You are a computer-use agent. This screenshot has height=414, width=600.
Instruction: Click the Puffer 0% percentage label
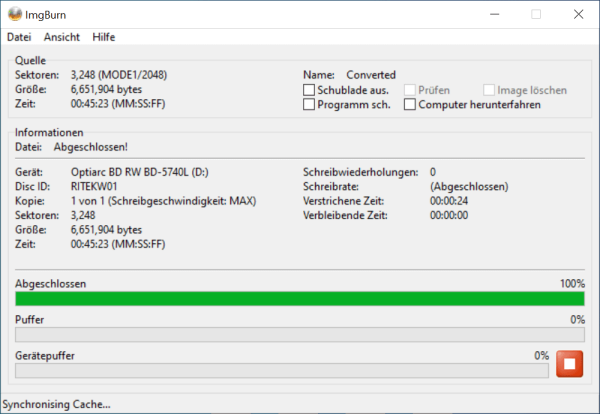(577, 319)
